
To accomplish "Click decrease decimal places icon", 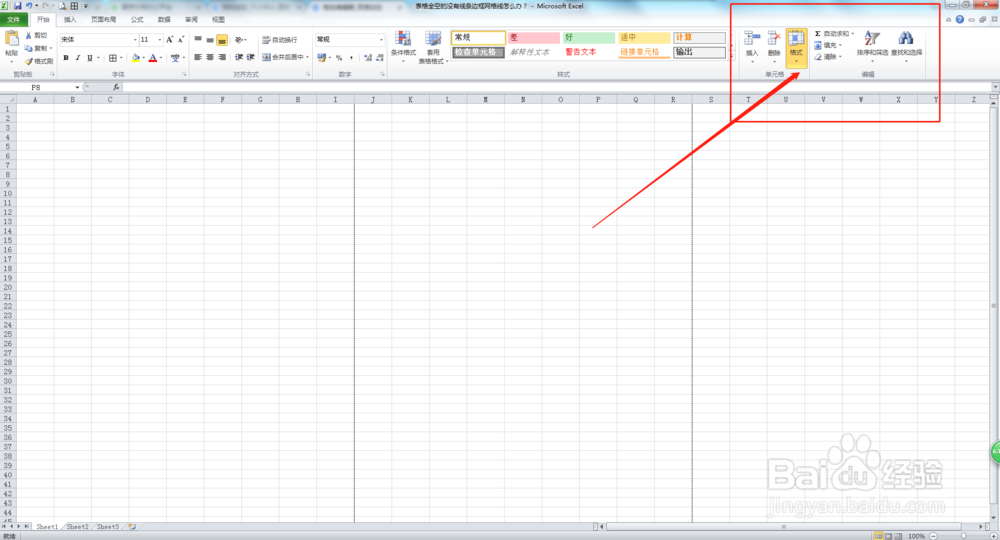I will 380,57.
